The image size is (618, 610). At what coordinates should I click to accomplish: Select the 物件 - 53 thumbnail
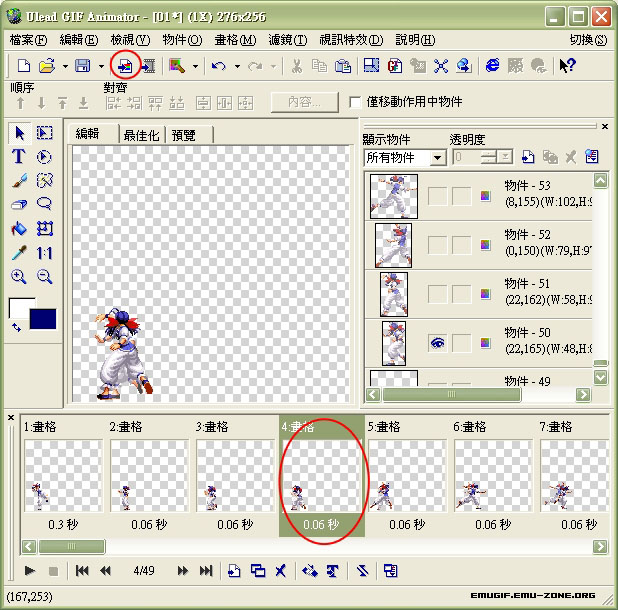click(393, 196)
